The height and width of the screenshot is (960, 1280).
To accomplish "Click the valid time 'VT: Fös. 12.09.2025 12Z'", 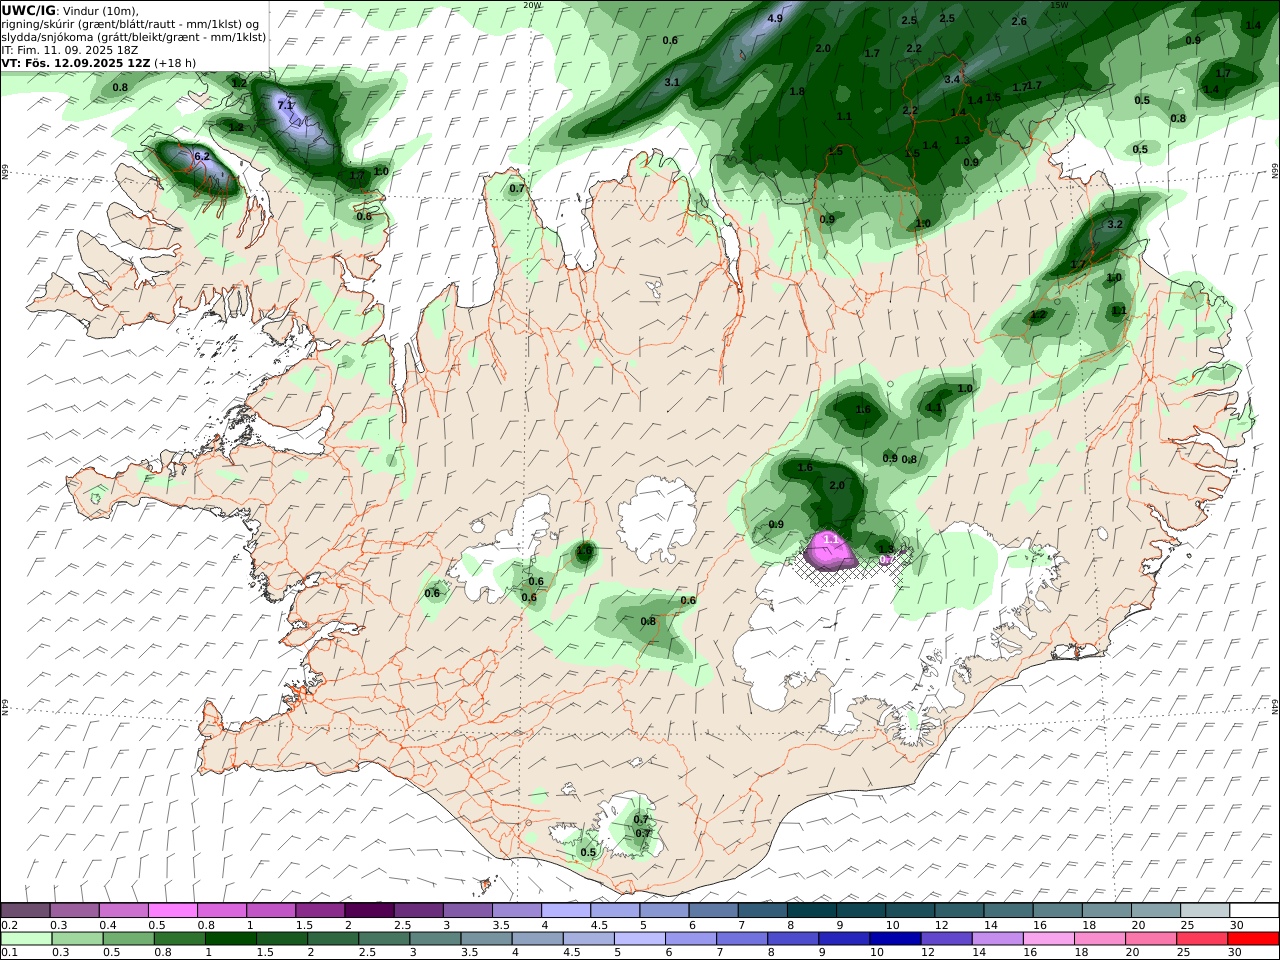I will coord(75,63).
